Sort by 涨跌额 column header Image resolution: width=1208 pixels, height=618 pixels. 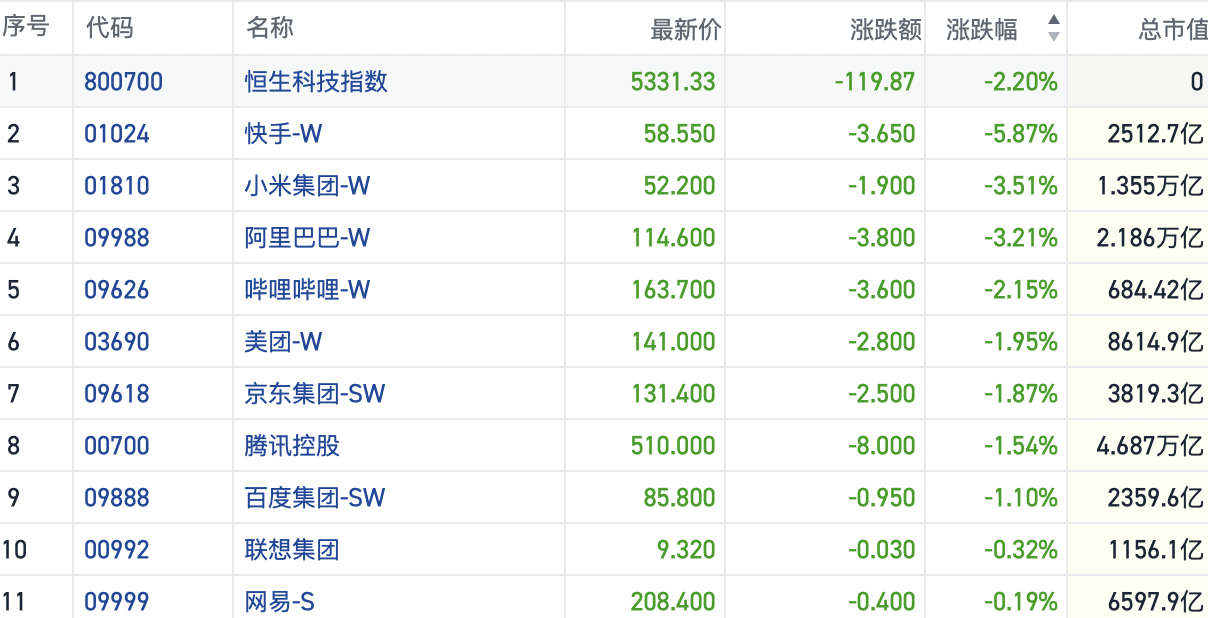(885, 29)
